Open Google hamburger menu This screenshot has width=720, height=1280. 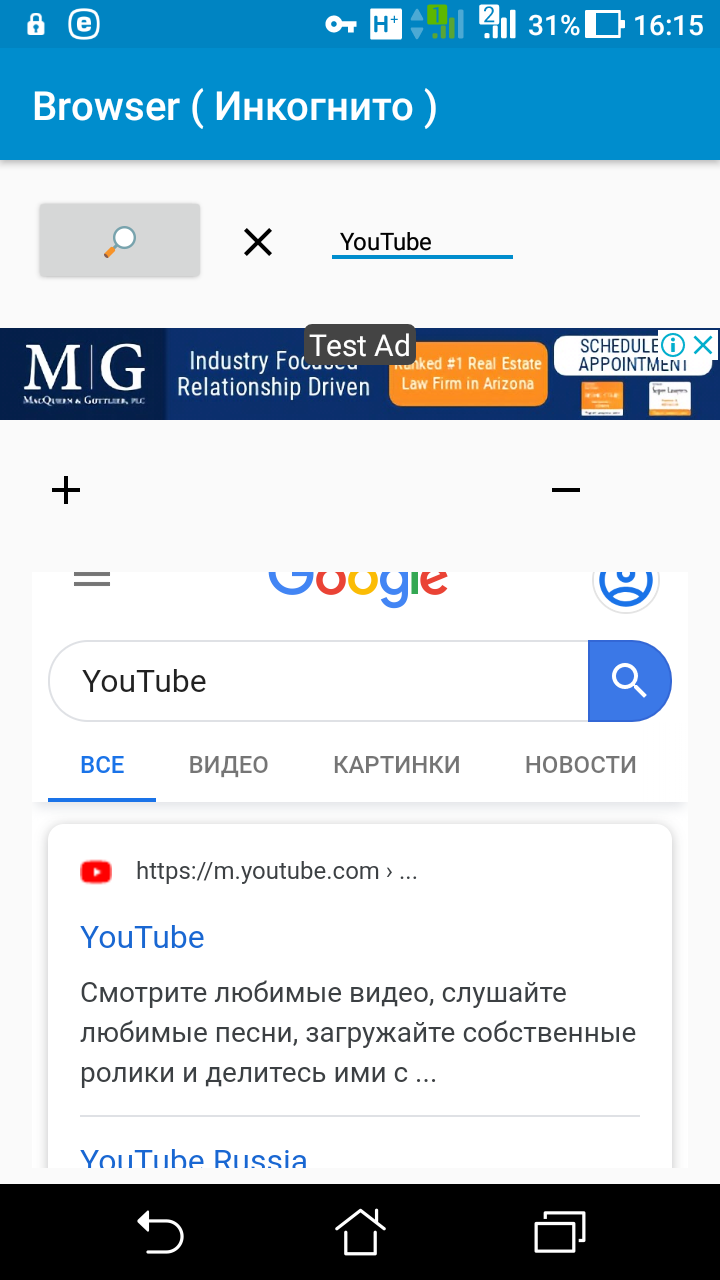pyautogui.click(x=92, y=578)
